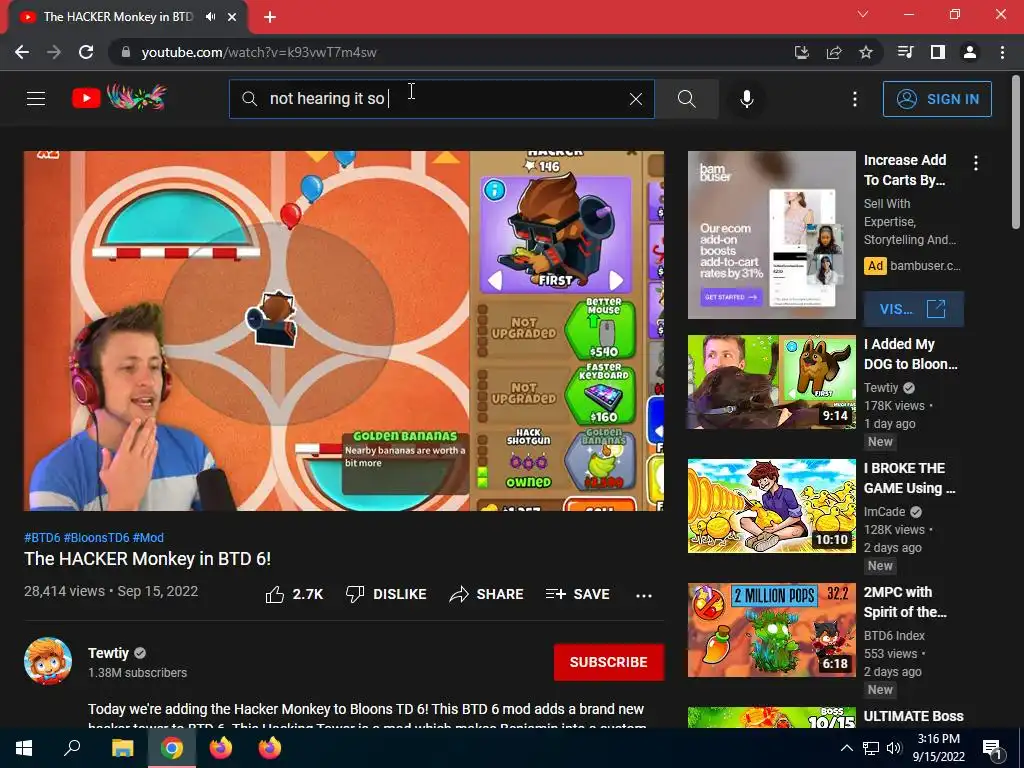
Task: Close The HACKER Monkey tab
Action: point(232,17)
